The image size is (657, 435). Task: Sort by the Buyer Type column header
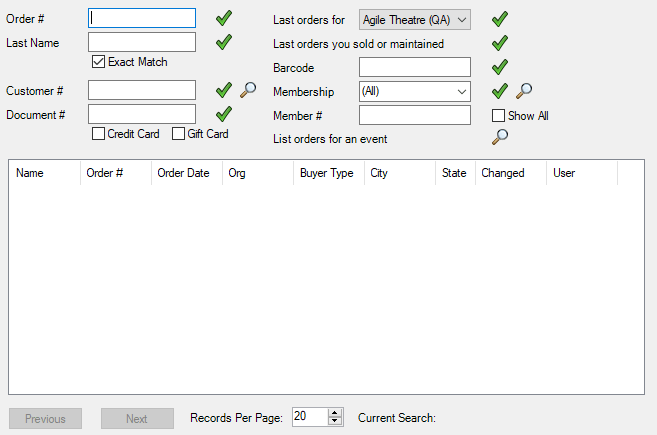[x=329, y=173]
